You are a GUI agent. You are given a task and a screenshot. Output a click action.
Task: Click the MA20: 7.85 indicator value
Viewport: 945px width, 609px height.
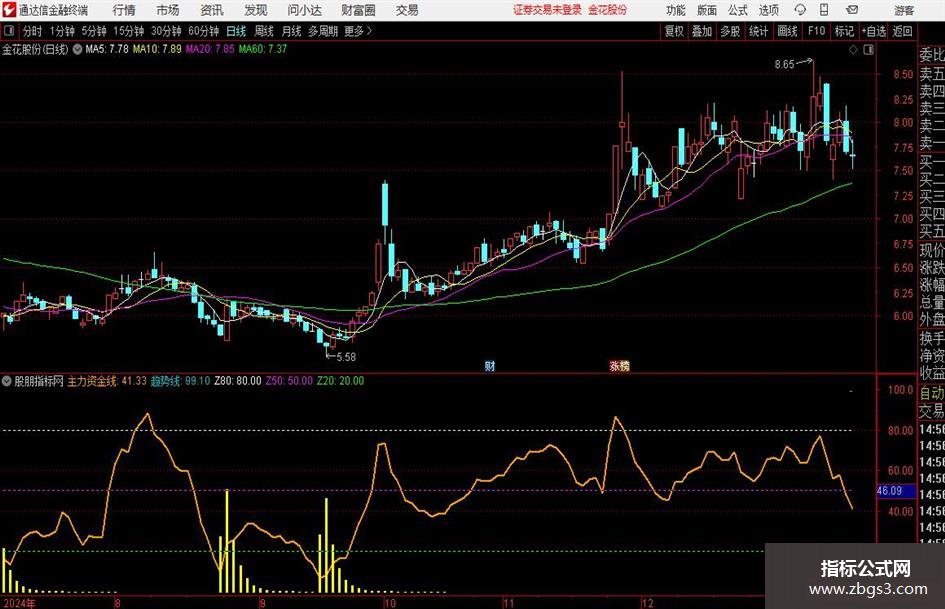210,49
